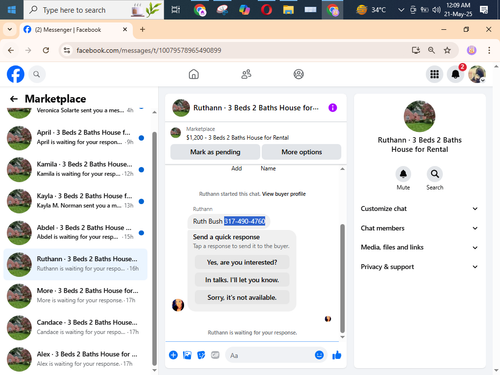Open File Explorer from taskbar
Viewport: 500px width, 375px height.
pyautogui.click(x=288, y=10)
